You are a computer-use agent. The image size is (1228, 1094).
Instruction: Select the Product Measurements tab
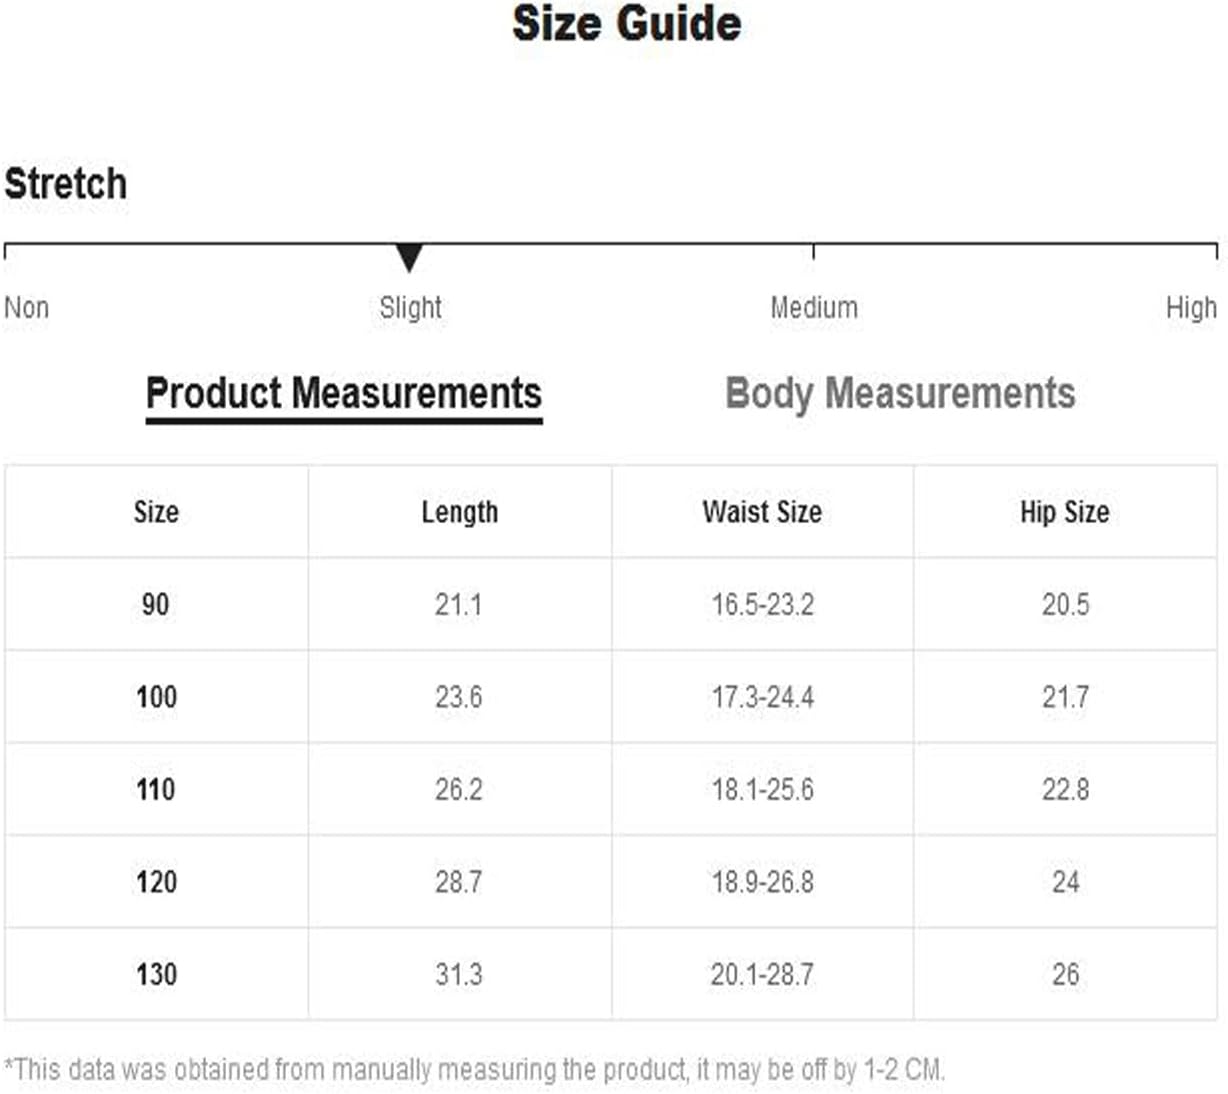coord(344,393)
